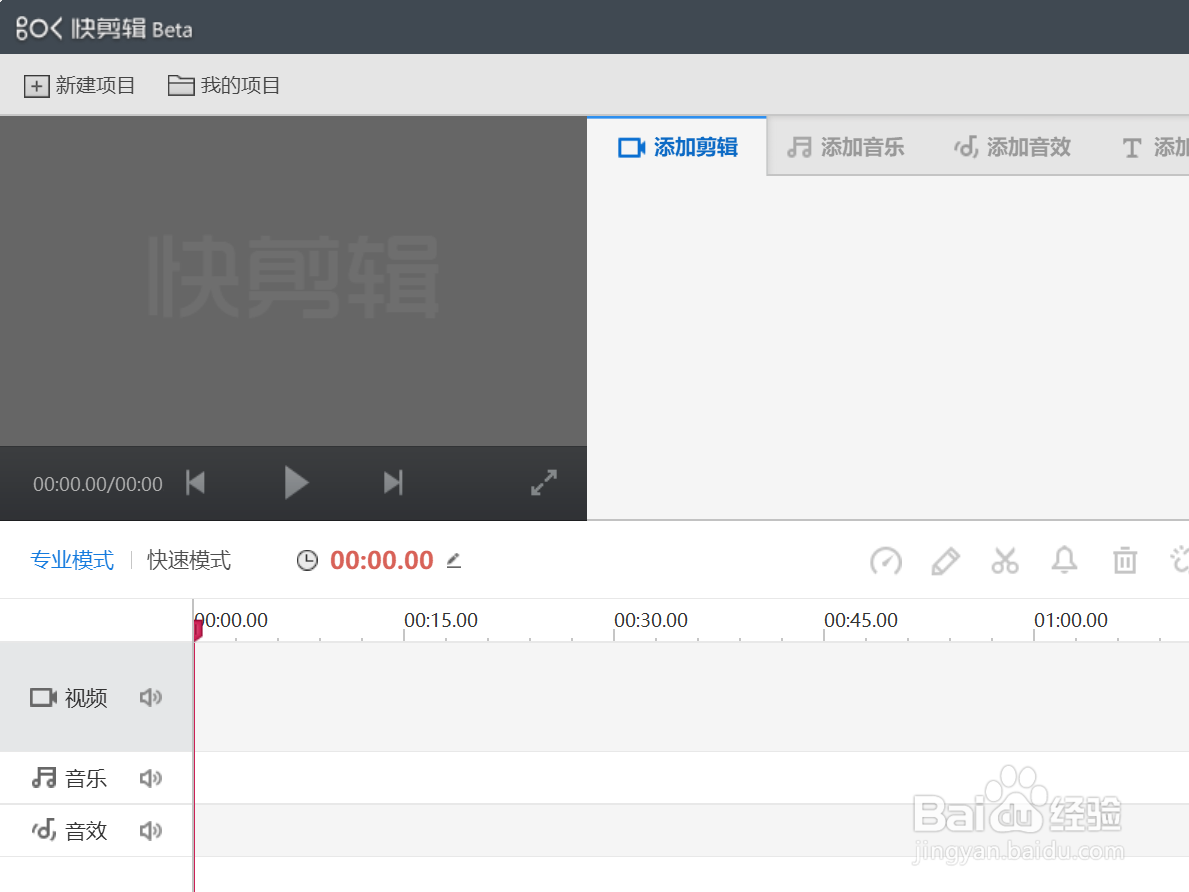Click the 新建项目 new project button

coord(80,86)
